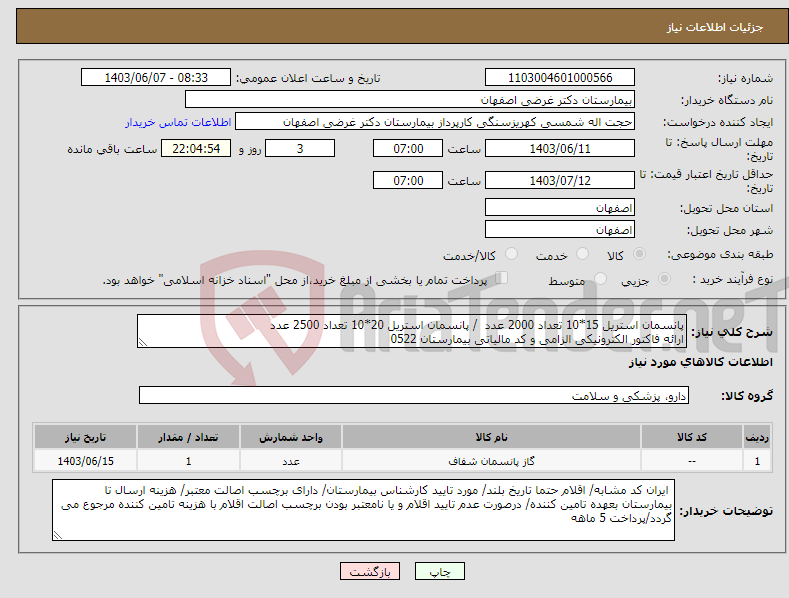Click the تاریخ نیاز column header
Image resolution: width=789 pixels, height=598 pixels.
(x=86, y=437)
